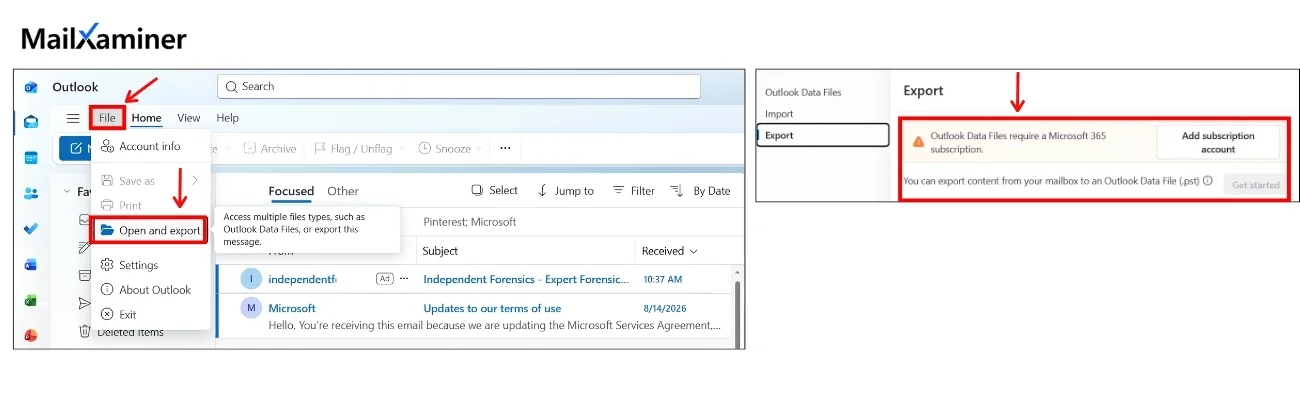Click the I avatar of the independentforensics email
Image resolution: width=1300 pixels, height=400 pixels.
[x=251, y=279]
